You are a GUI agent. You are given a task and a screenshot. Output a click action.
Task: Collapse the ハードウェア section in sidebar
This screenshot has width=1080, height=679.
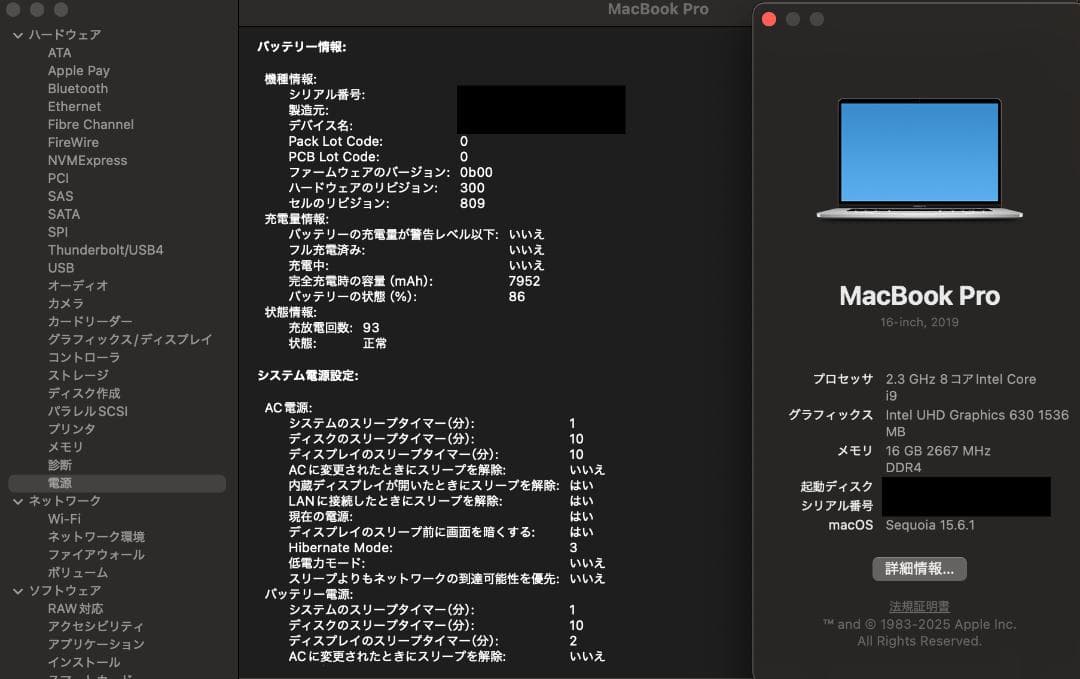[x=17, y=34]
